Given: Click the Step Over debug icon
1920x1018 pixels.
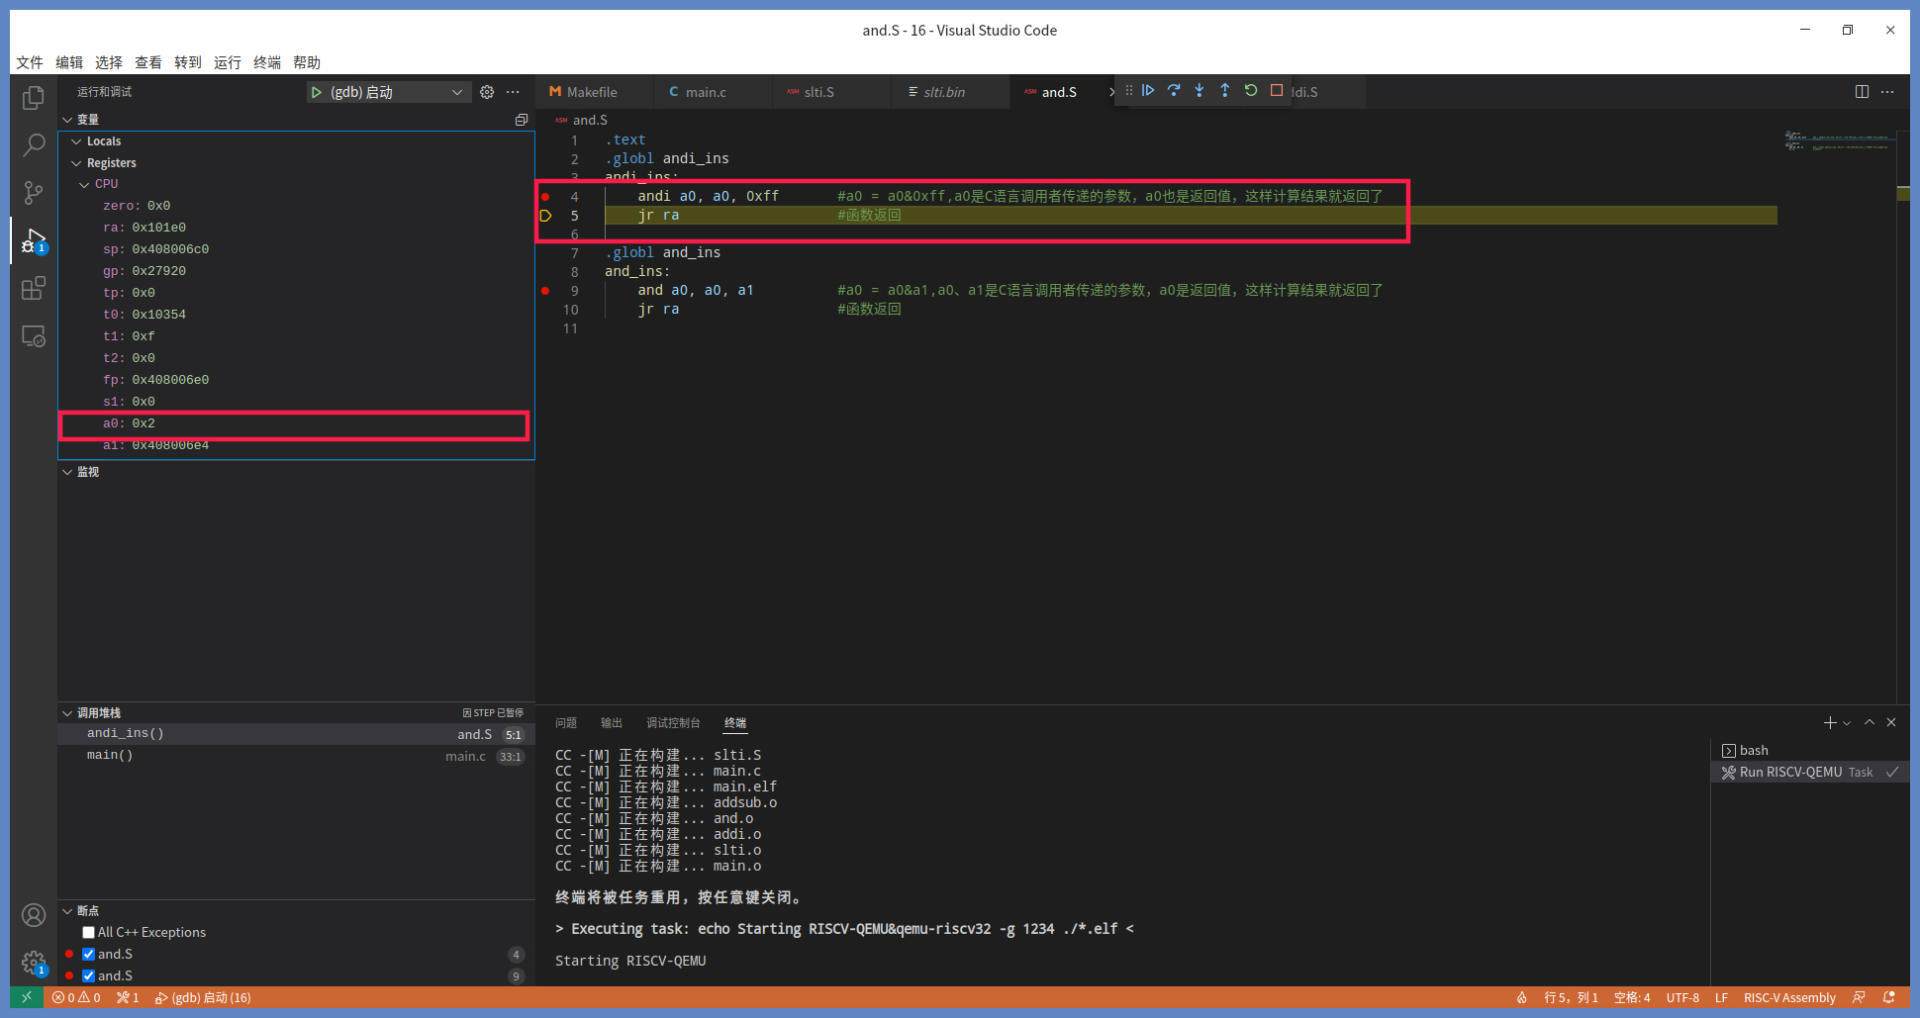Looking at the screenshot, I should pos(1174,91).
